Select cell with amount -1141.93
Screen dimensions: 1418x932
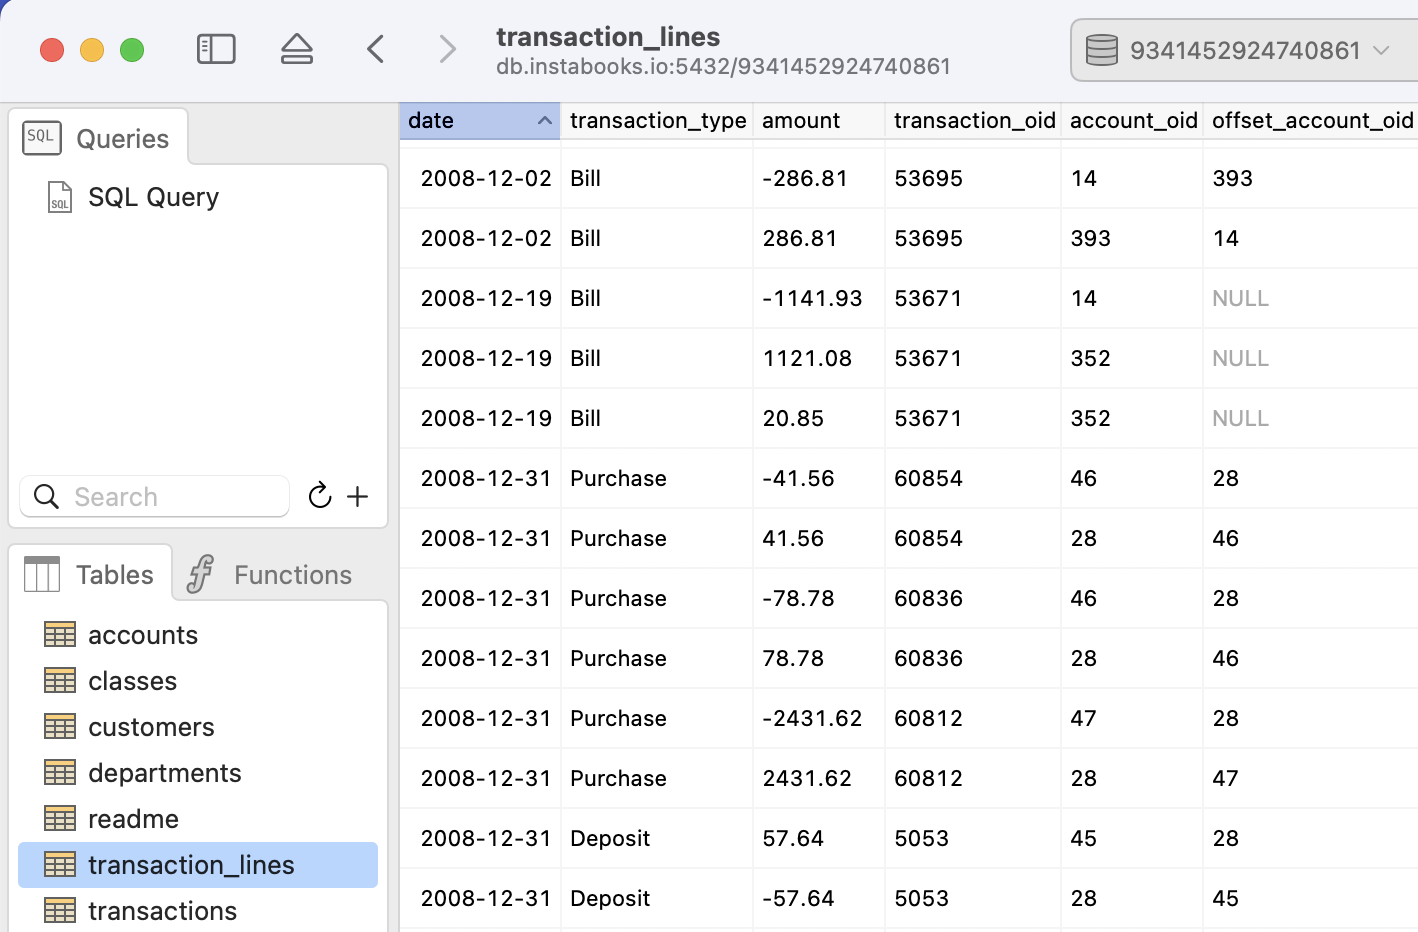(x=819, y=298)
